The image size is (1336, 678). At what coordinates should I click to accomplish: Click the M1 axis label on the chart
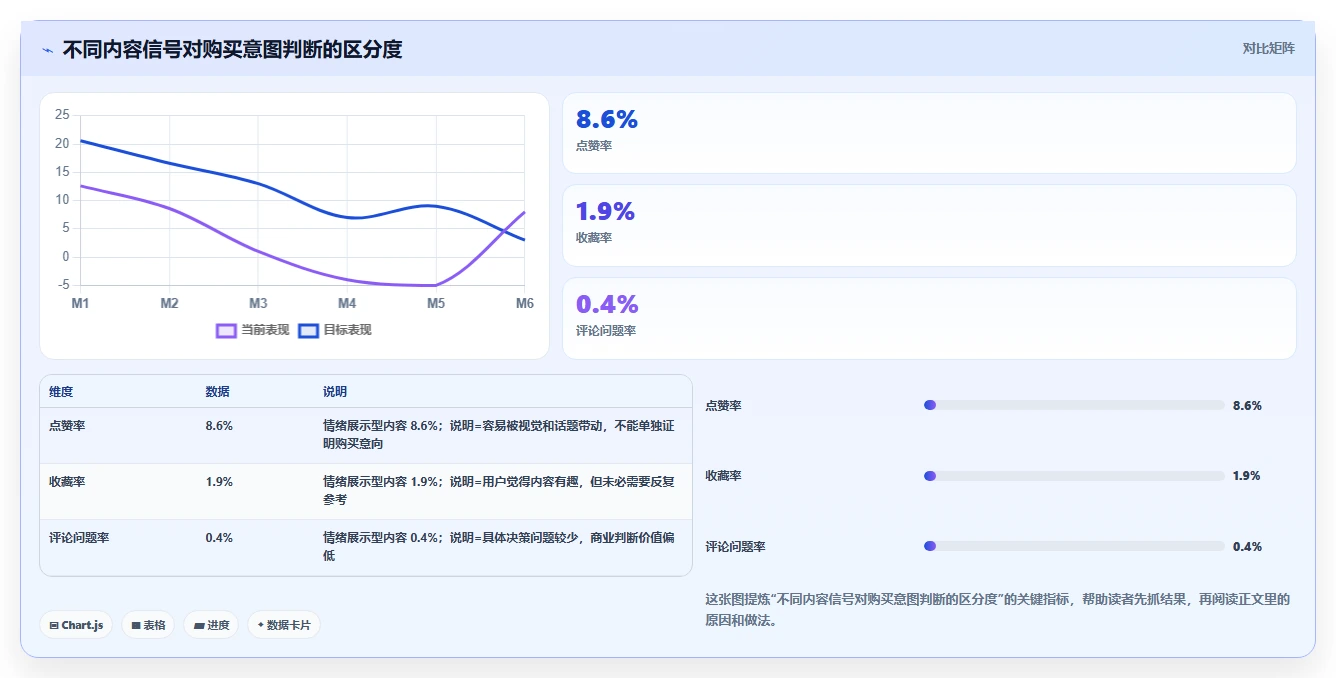80,303
